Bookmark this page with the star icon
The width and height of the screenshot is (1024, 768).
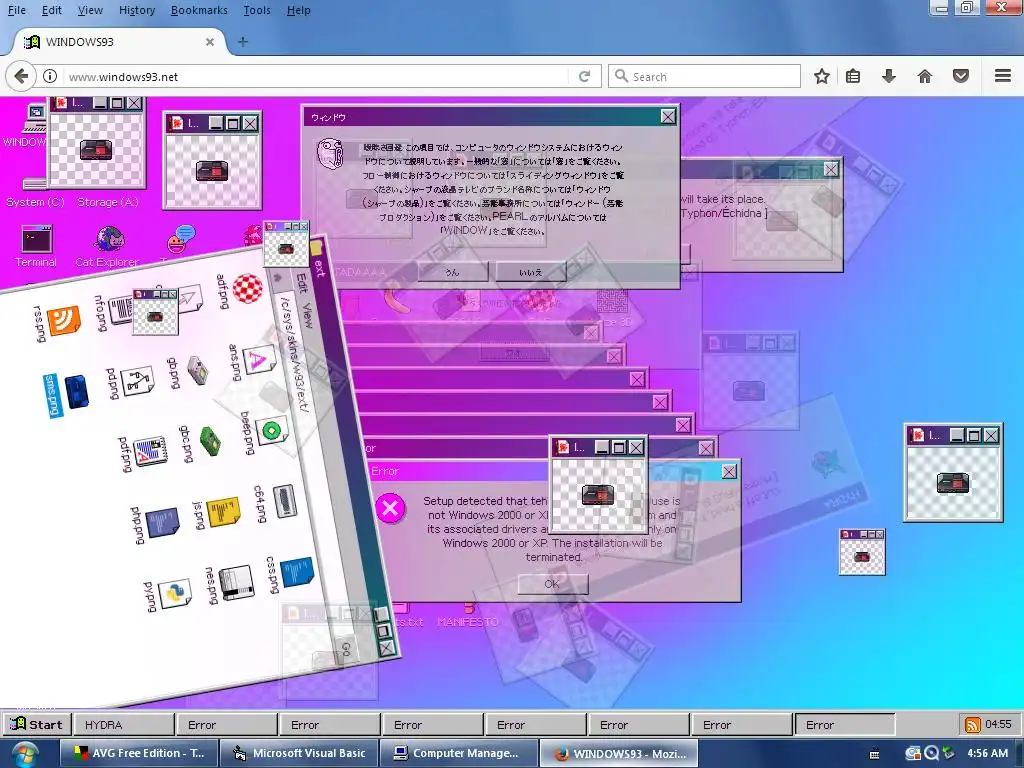pos(822,76)
